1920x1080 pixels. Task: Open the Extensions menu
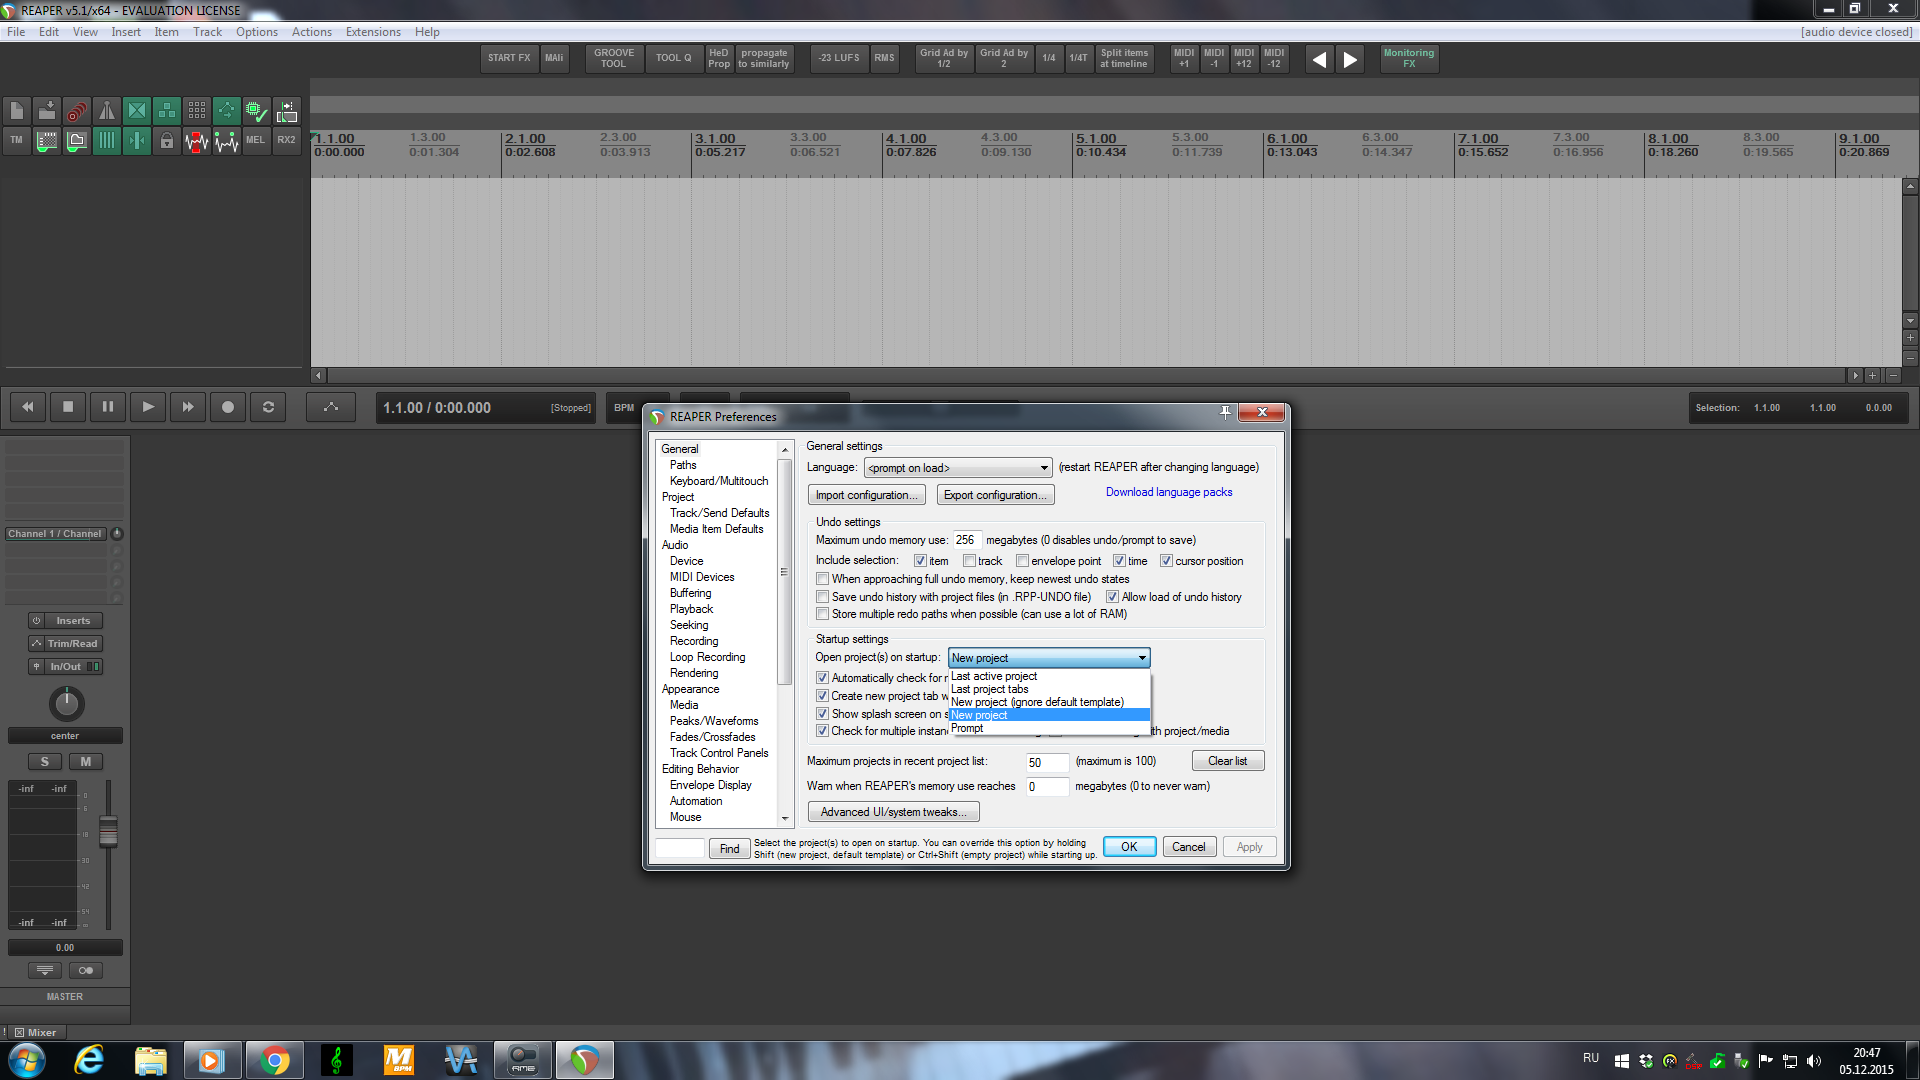[x=373, y=32]
